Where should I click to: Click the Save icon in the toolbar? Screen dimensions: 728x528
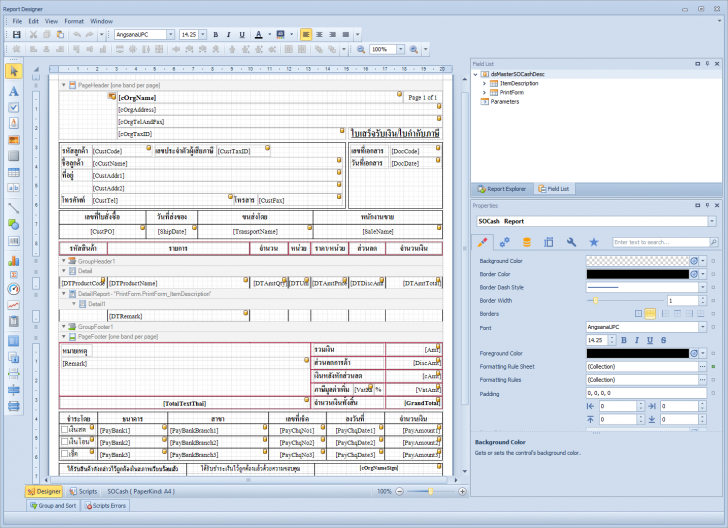pos(17,34)
